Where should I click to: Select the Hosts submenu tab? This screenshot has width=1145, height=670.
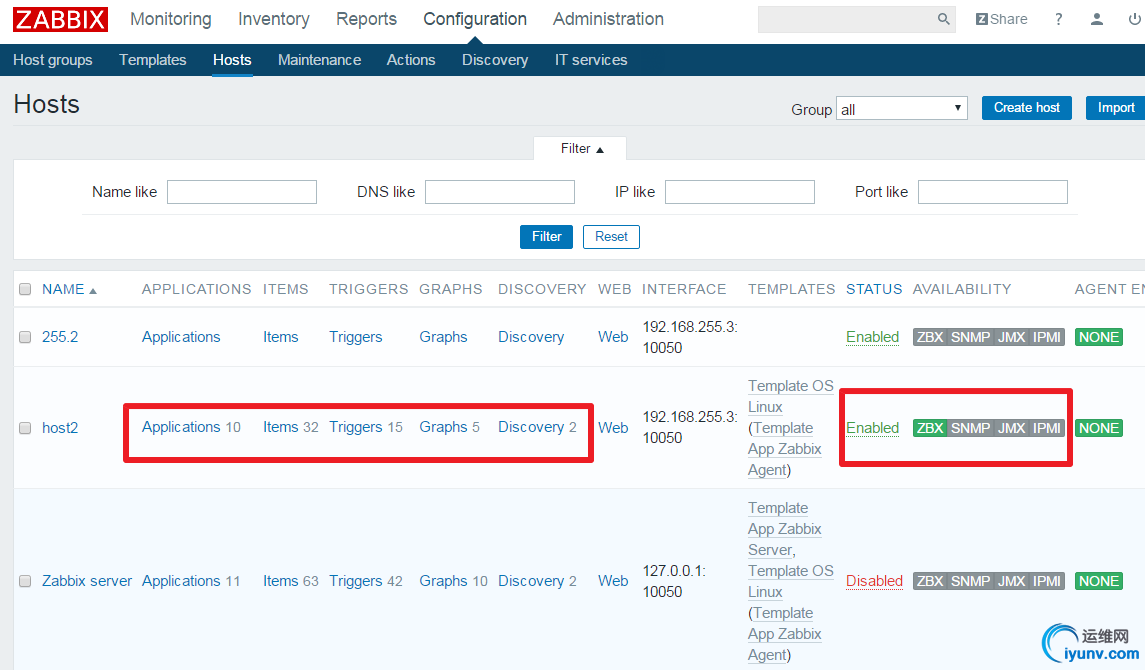pyautogui.click(x=232, y=60)
